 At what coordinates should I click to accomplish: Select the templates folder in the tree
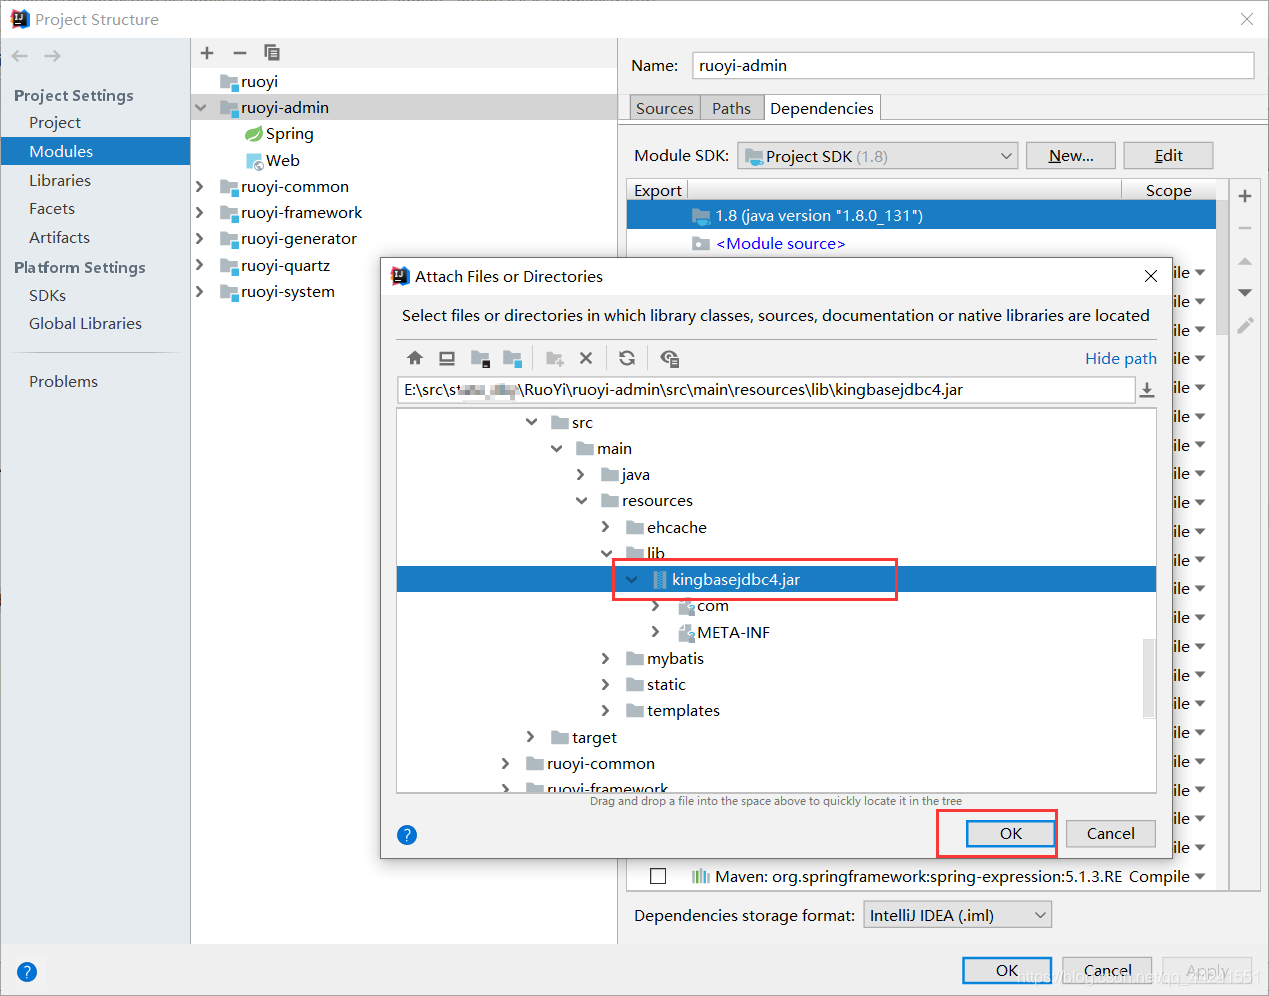pos(683,711)
